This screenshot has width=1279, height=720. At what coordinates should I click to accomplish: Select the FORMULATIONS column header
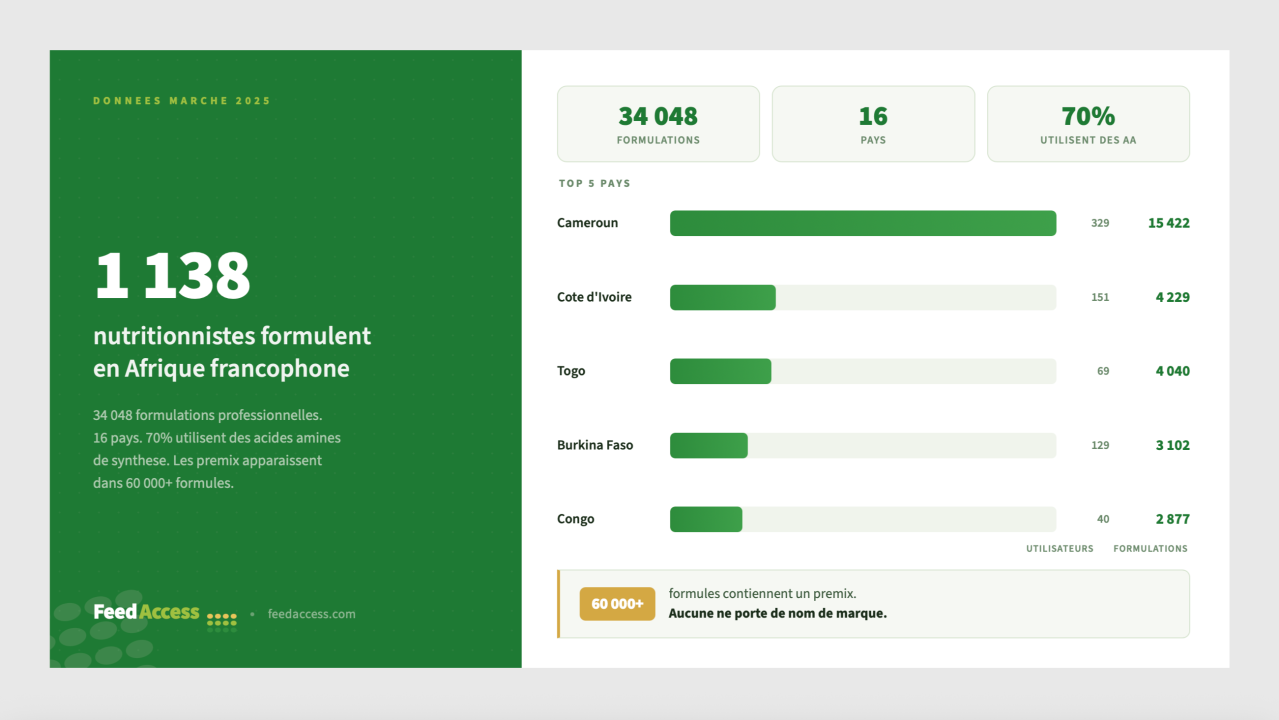tap(1150, 548)
